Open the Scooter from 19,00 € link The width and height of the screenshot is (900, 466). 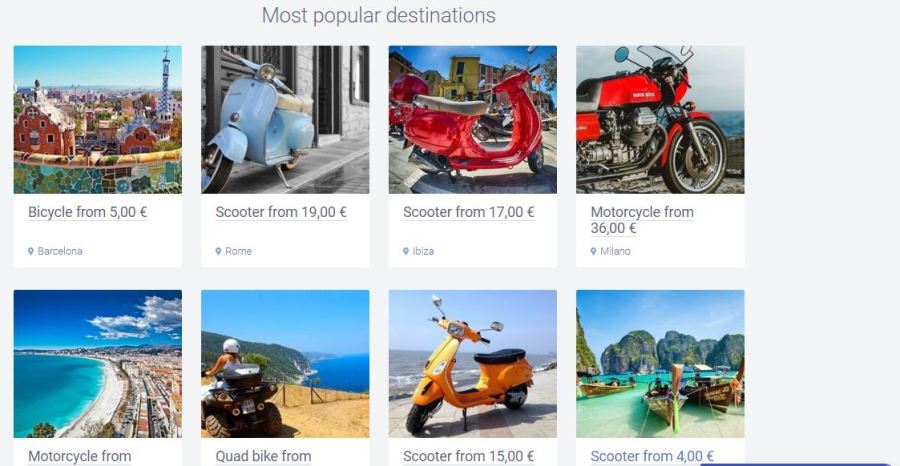pos(281,212)
